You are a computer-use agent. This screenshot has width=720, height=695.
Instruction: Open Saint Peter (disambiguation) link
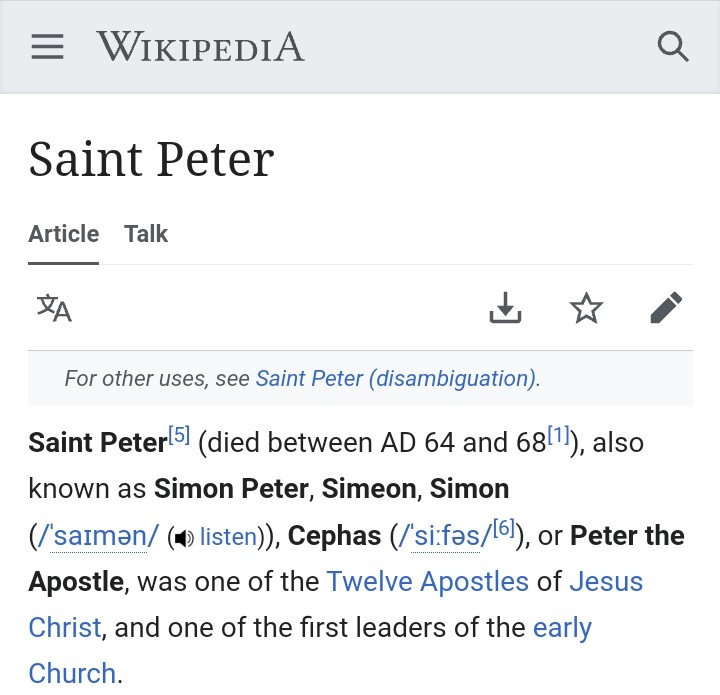pos(396,378)
